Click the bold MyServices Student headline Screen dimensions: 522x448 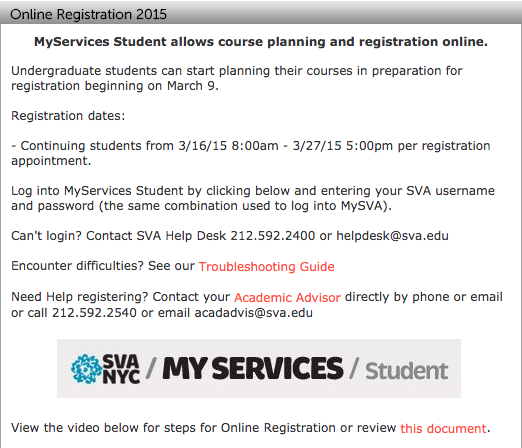pos(261,42)
